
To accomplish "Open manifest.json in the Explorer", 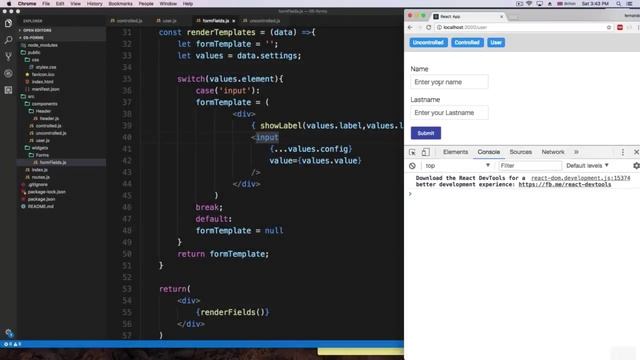I will click(45, 89).
